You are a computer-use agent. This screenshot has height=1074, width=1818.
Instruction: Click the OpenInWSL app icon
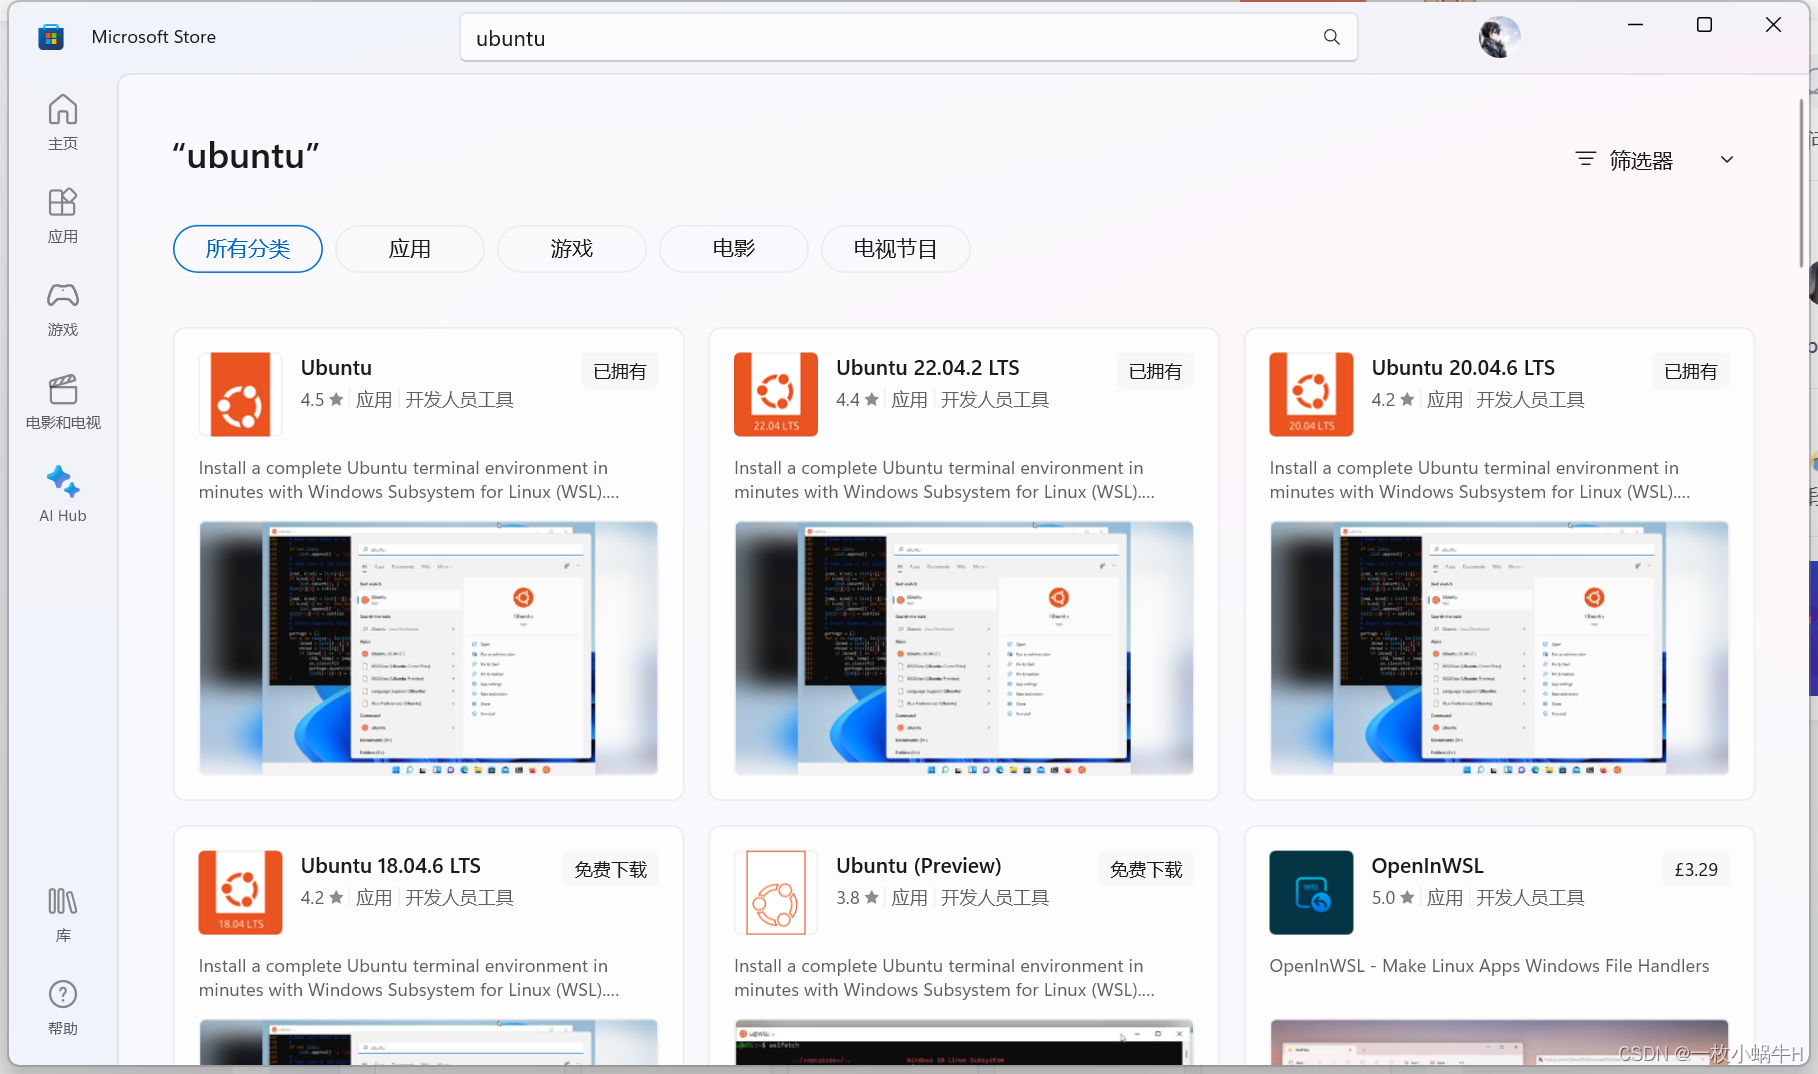pyautogui.click(x=1311, y=892)
